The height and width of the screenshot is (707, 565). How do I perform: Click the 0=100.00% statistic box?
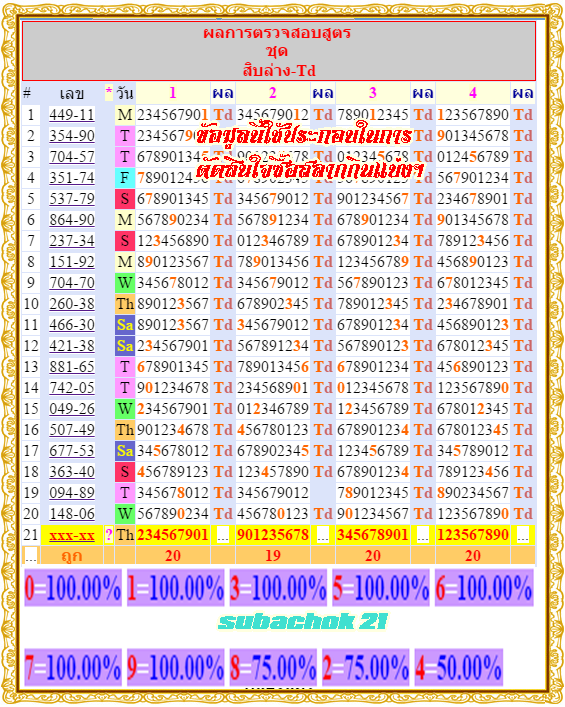[73, 588]
